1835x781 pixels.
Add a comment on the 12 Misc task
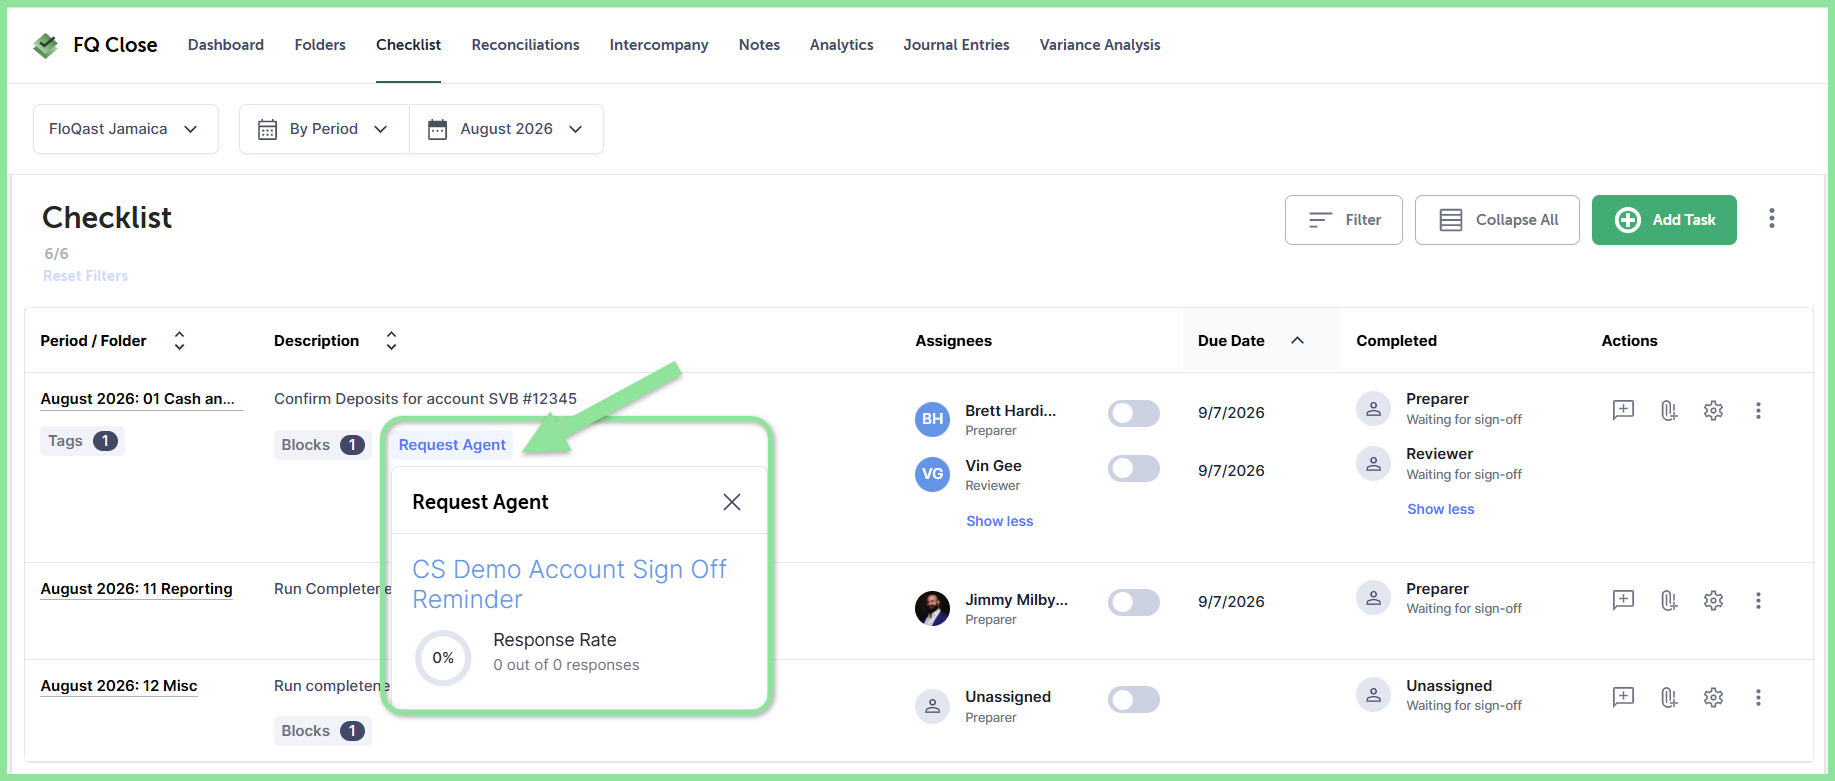pos(1623,697)
